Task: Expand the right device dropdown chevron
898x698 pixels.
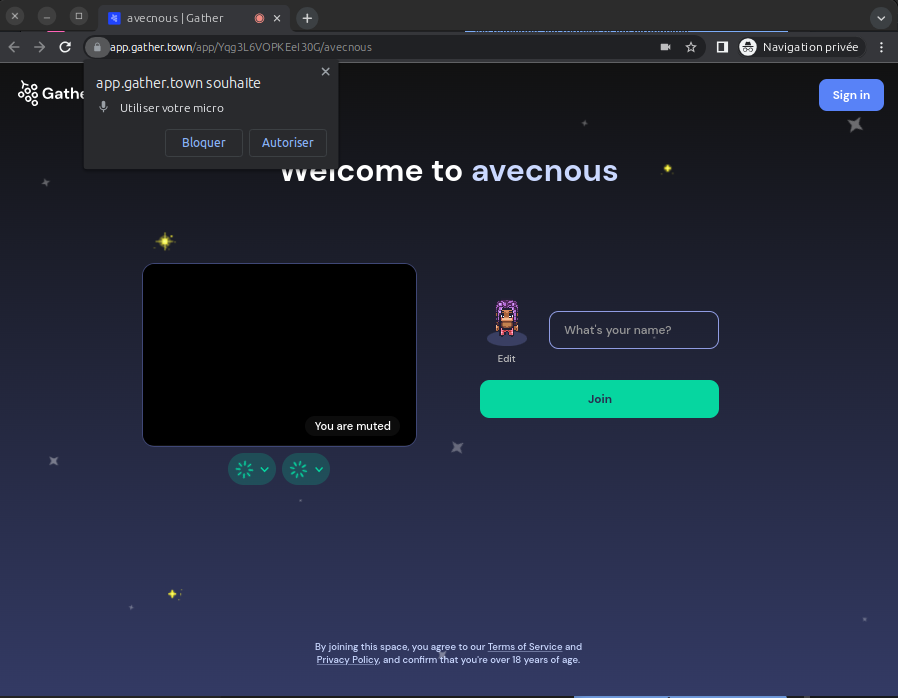Action: click(x=319, y=469)
